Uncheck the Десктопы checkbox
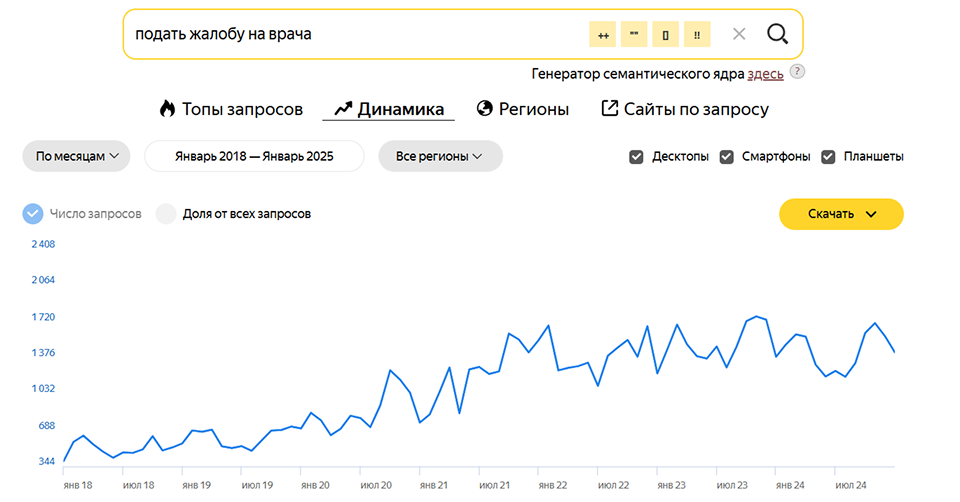 click(x=636, y=157)
